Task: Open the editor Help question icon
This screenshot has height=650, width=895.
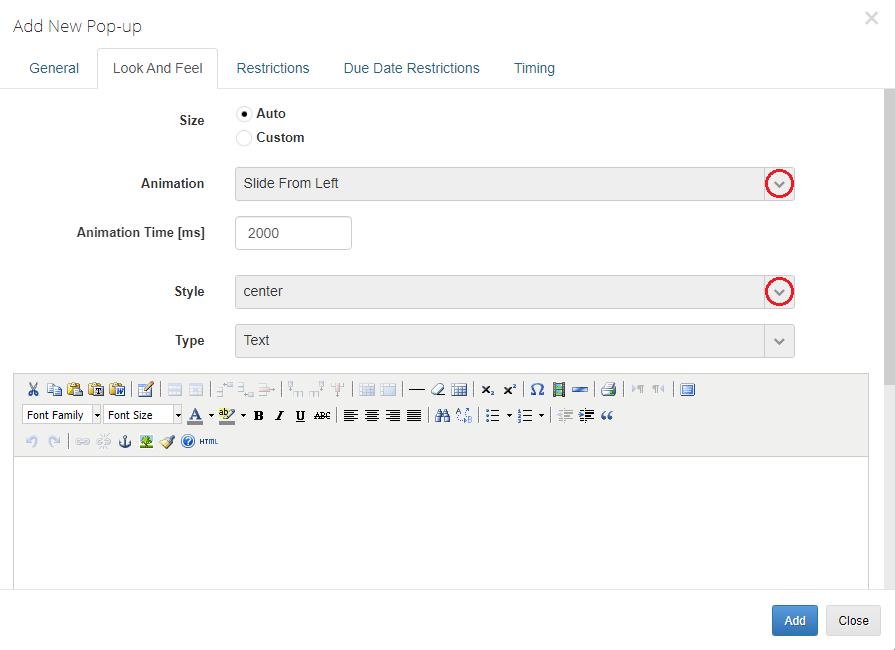Action: (188, 441)
